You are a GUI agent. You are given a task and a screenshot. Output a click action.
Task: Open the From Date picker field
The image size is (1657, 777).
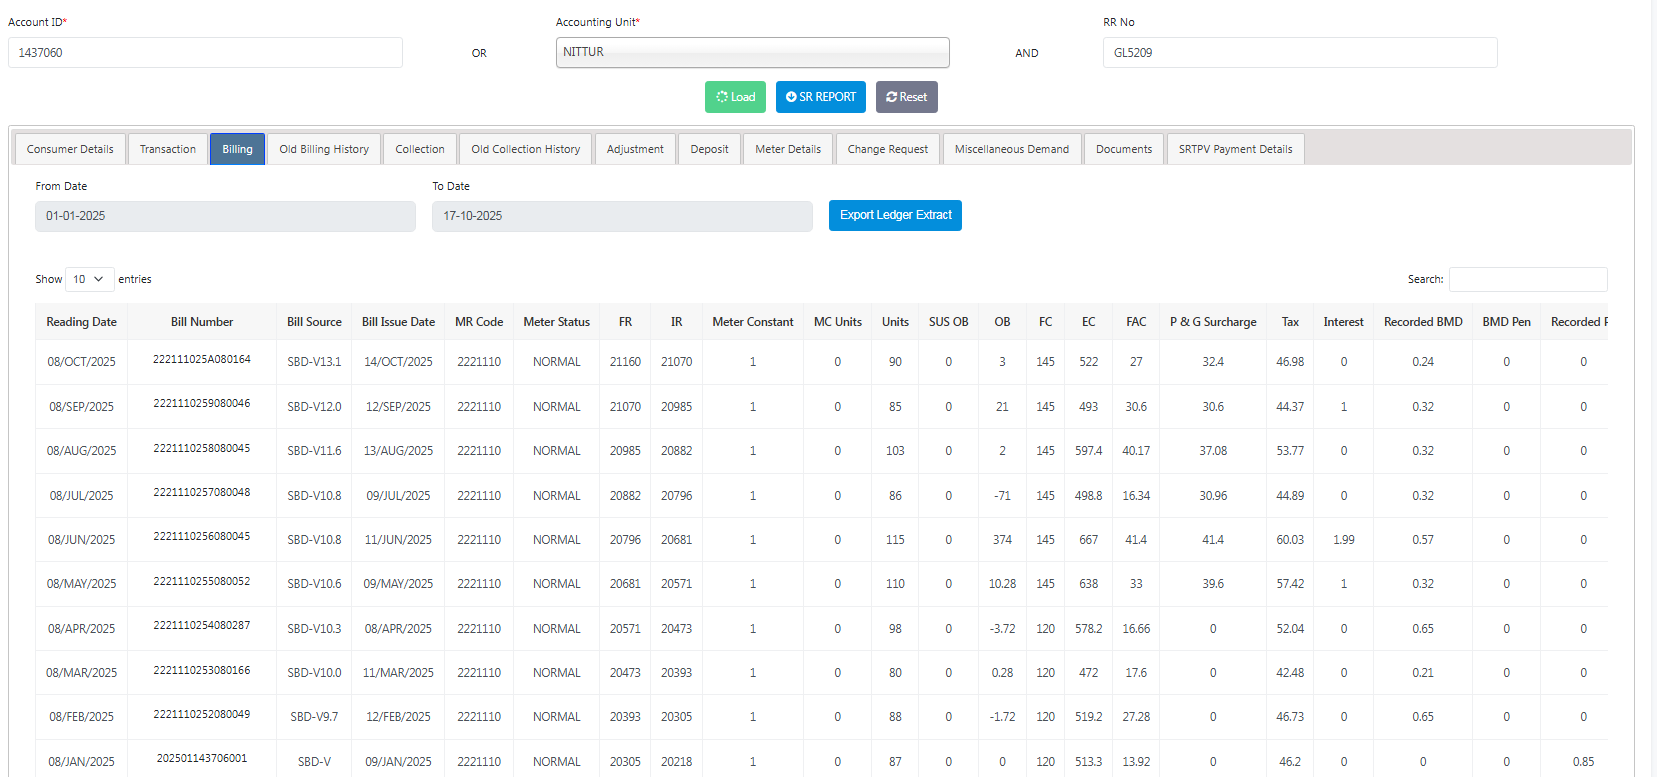click(225, 216)
